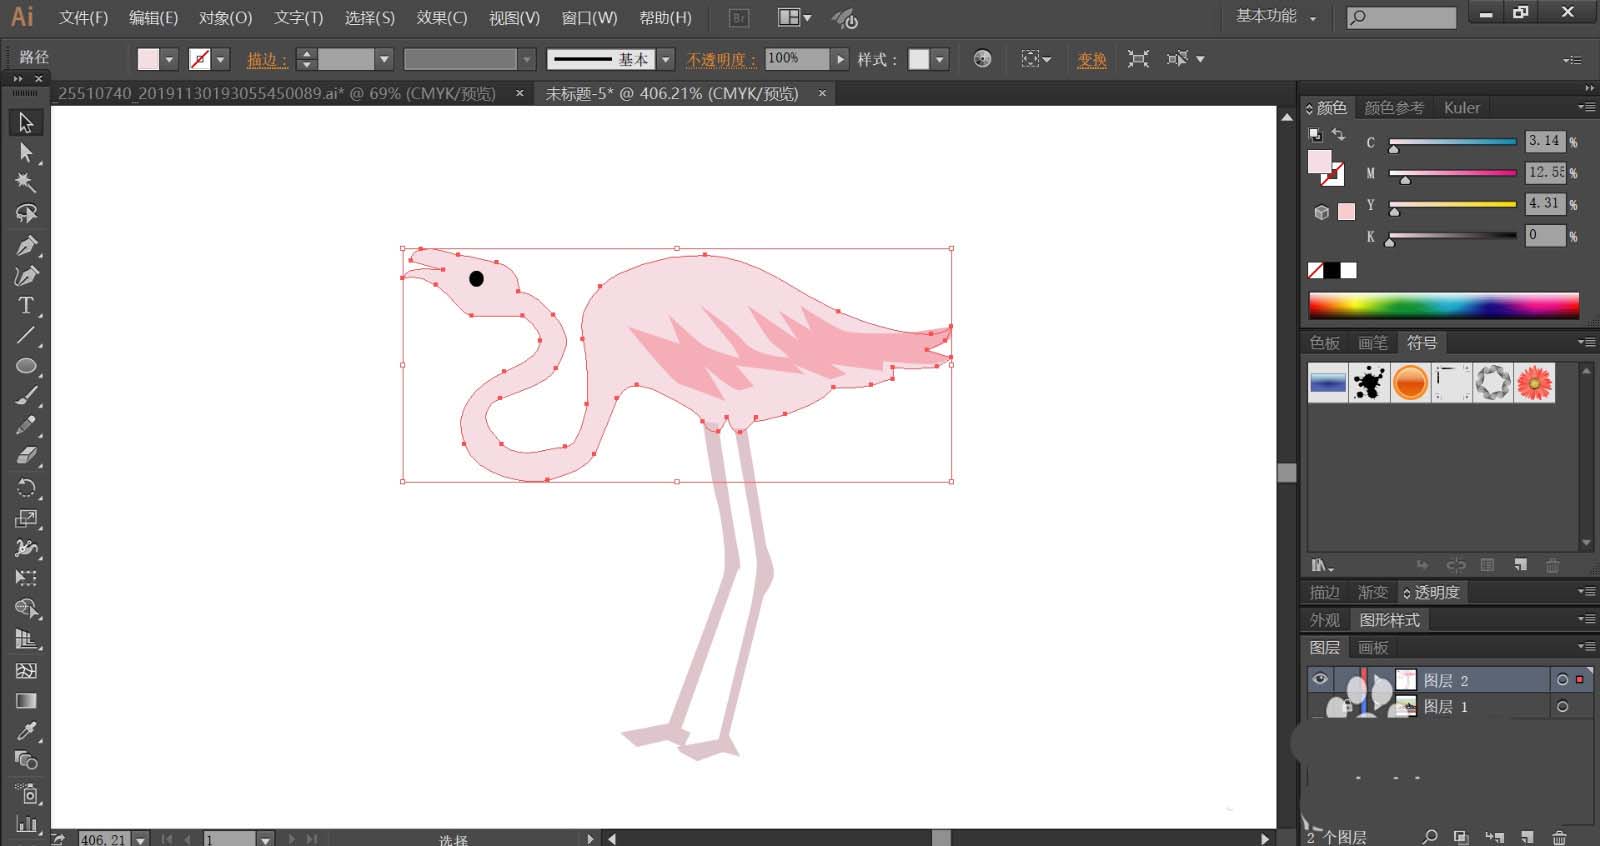Click the CMYK color spectrum bar
Image resolution: width=1600 pixels, height=846 pixels.
pos(1443,305)
